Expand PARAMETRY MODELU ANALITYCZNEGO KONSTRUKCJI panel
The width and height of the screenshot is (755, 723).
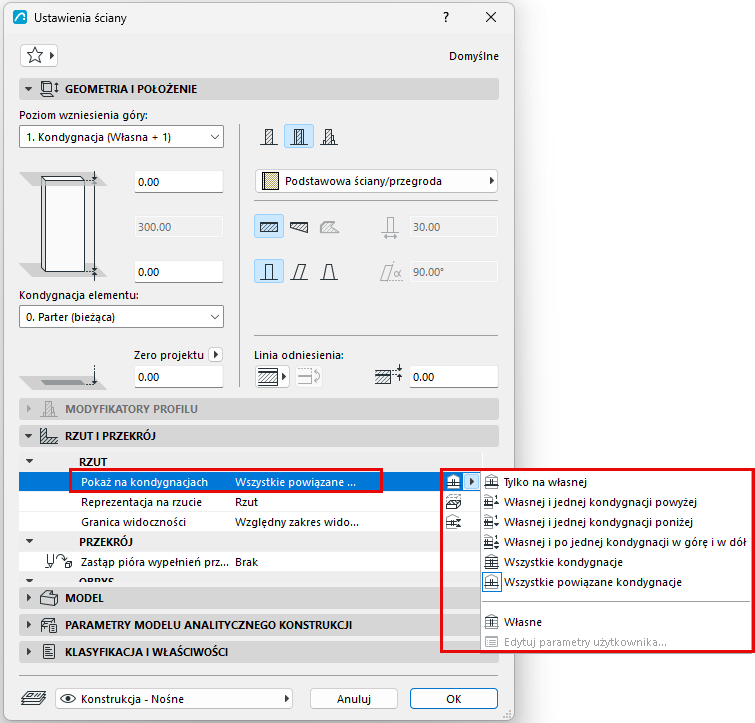tap(28, 625)
